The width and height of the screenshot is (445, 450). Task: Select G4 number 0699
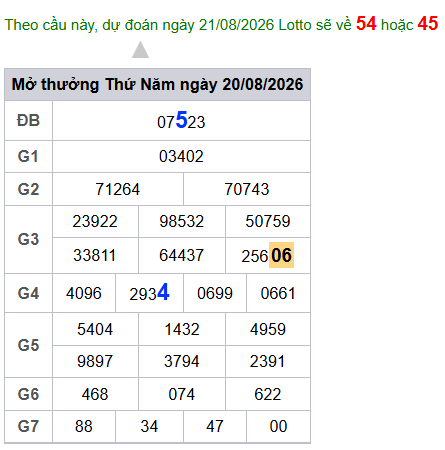215,293
